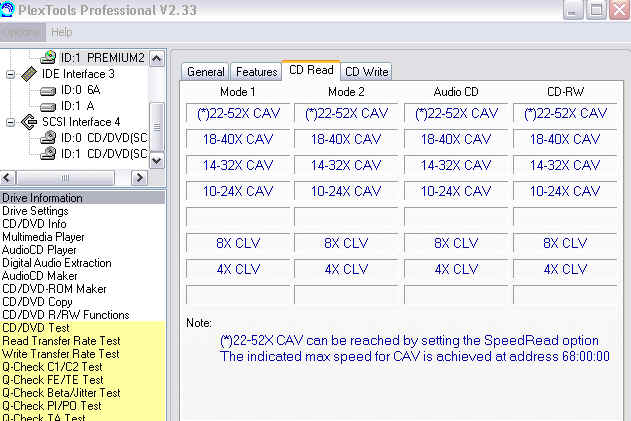631x421 pixels.
Task: Collapse the IDE Interface 3 node
Action: coord(11,74)
